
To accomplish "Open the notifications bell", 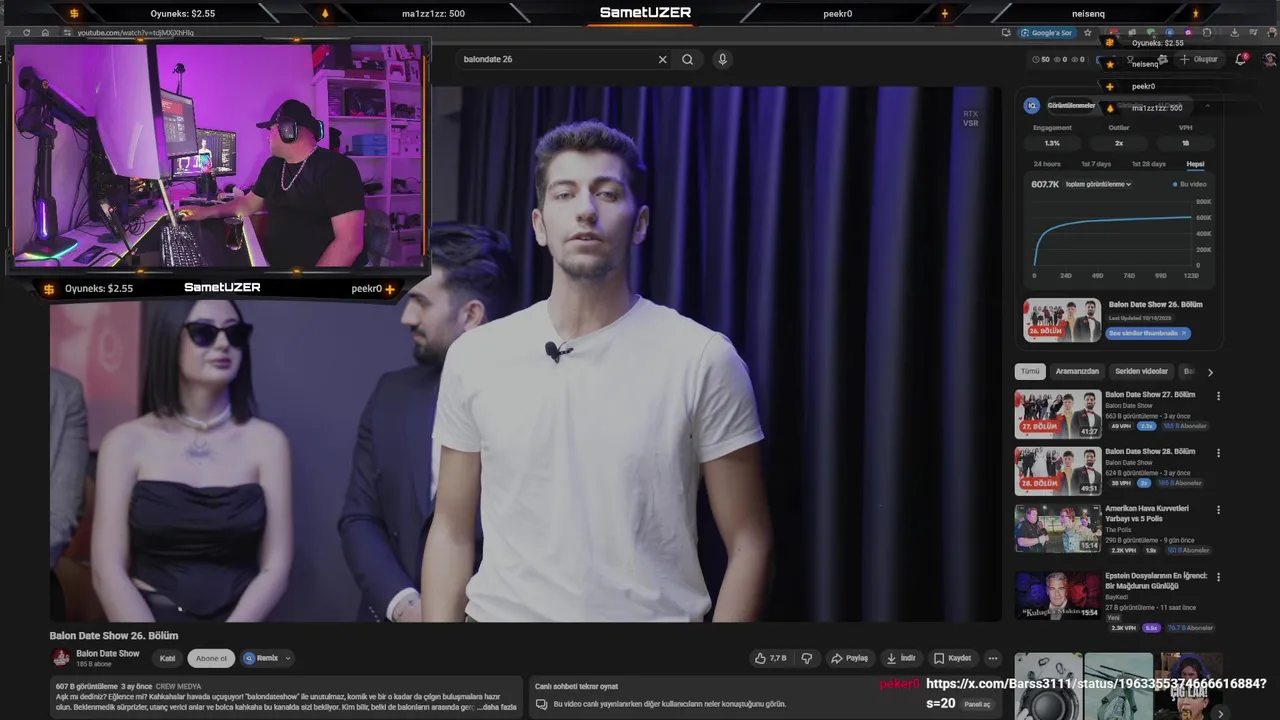I will click(x=1241, y=59).
